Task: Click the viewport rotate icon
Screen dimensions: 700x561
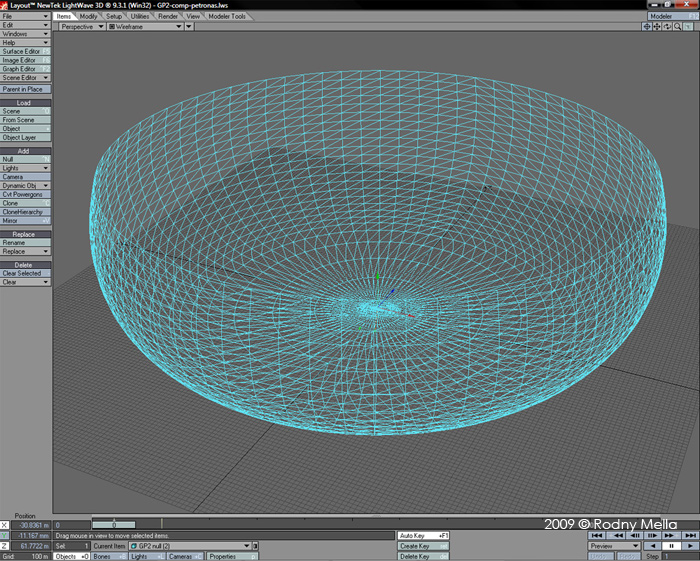Action: [x=667, y=27]
